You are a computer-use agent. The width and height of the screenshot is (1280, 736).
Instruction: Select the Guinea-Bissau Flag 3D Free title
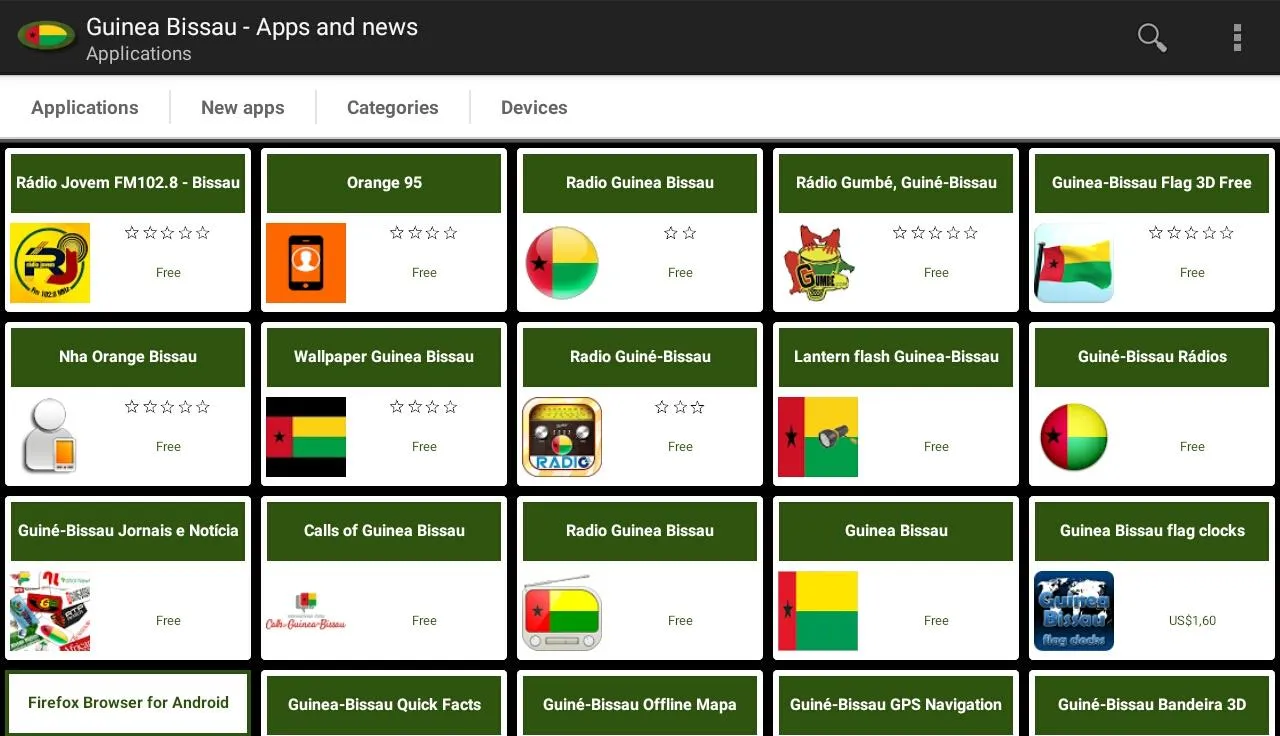(1152, 183)
